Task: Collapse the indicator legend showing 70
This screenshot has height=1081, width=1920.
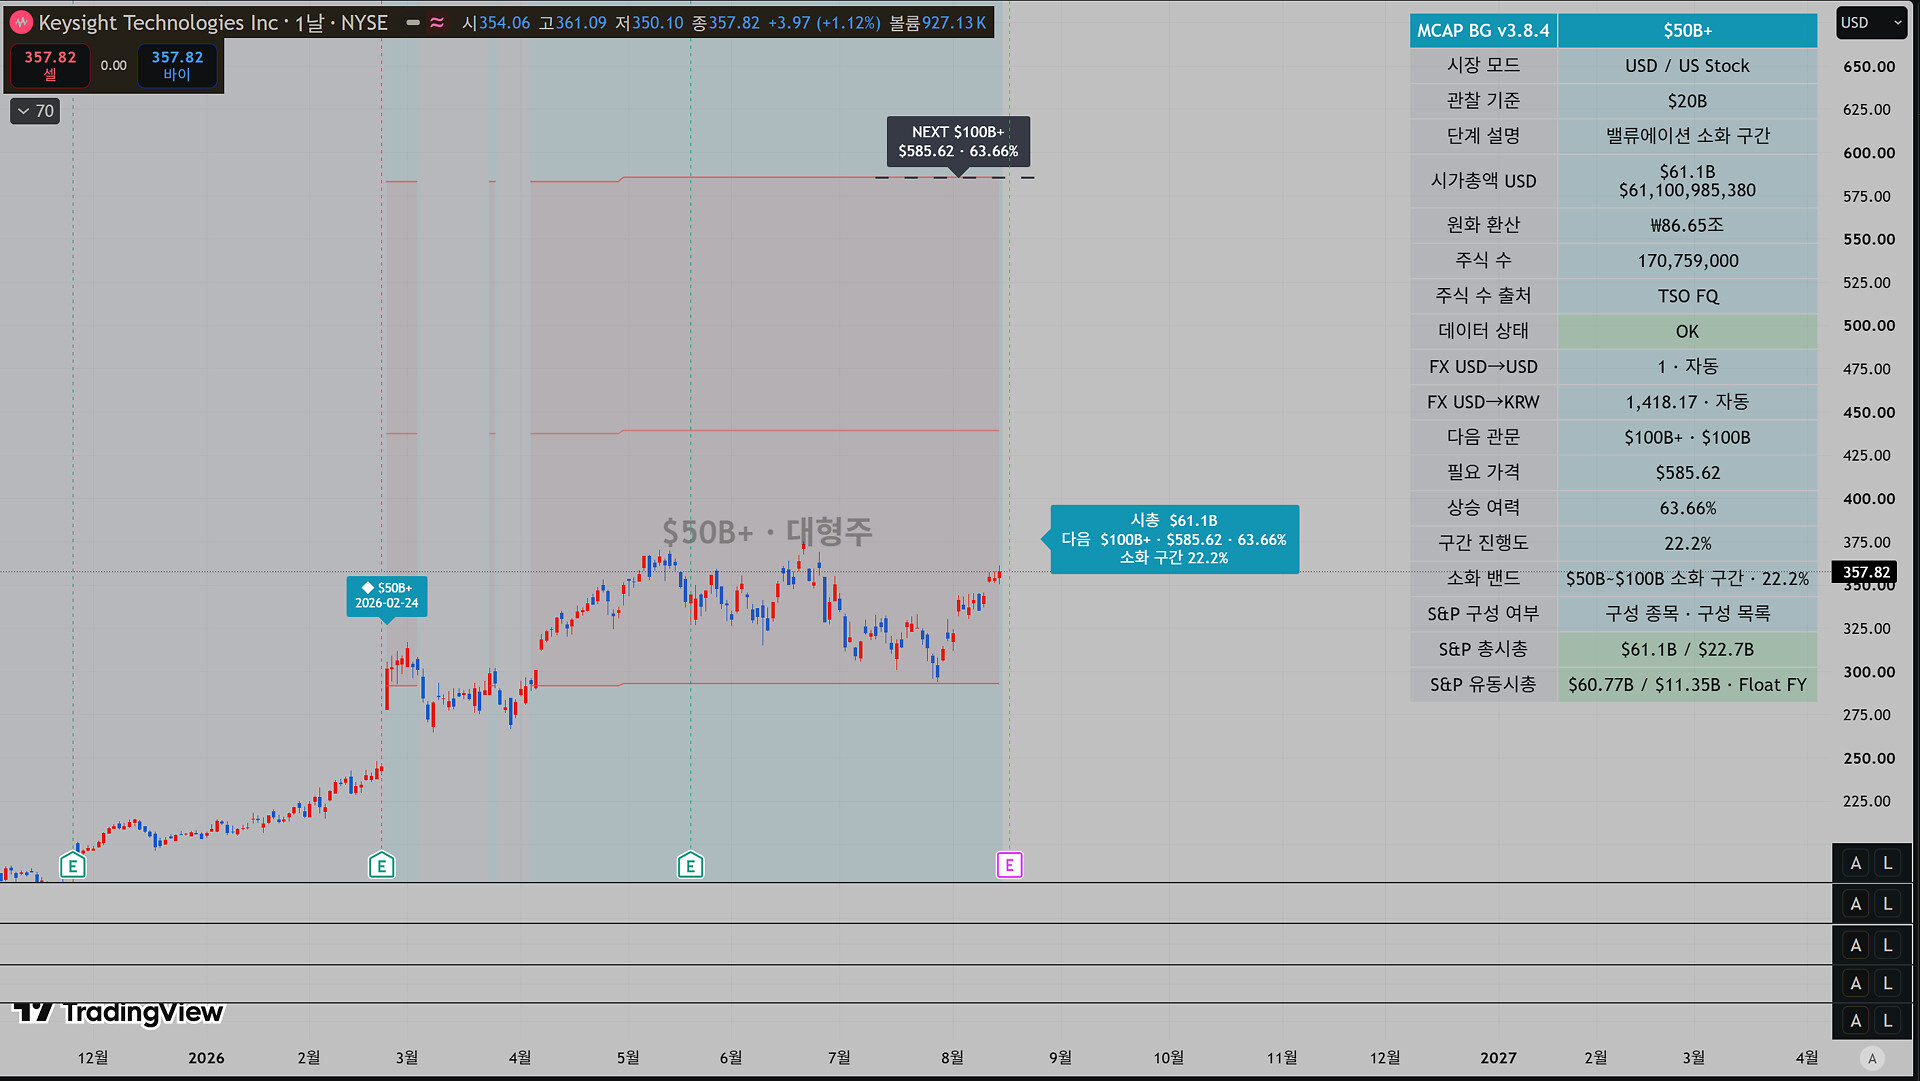Action: 35,111
